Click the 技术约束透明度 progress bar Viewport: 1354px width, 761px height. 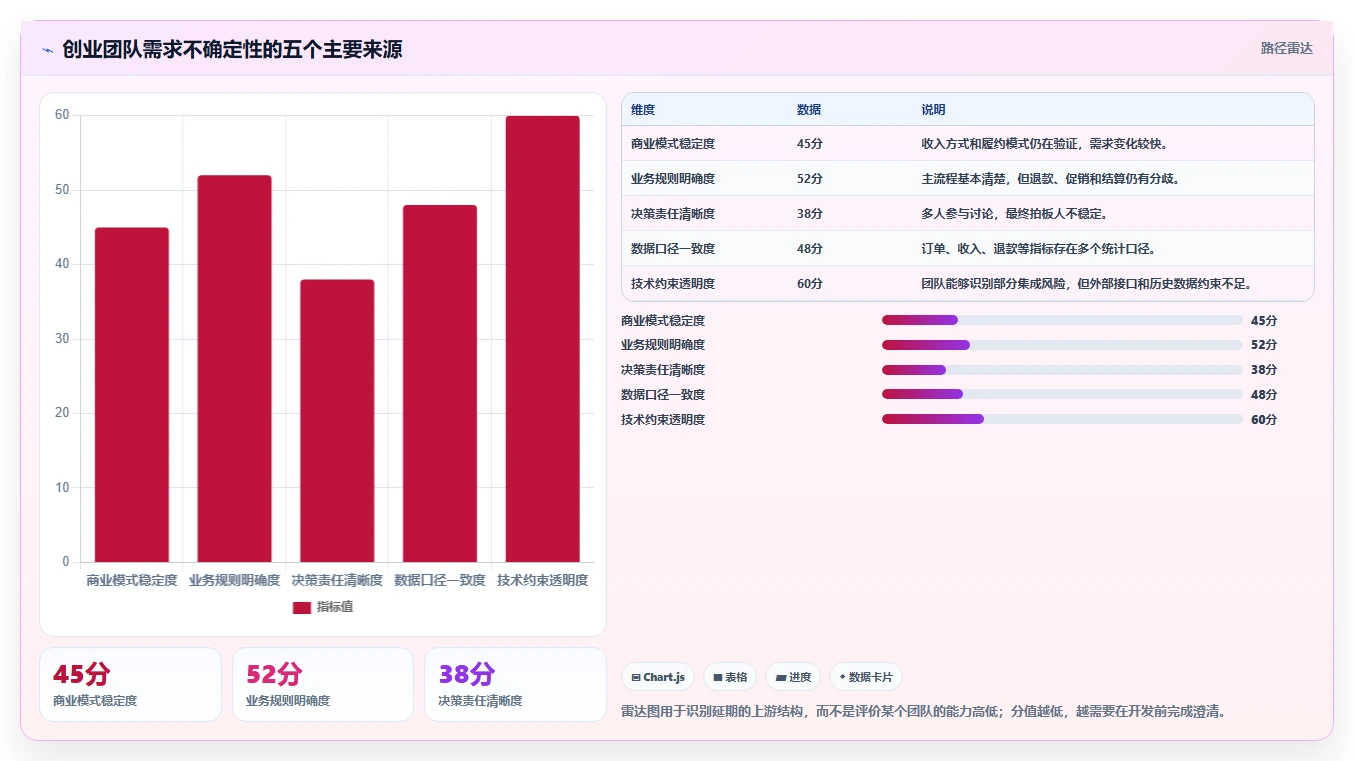point(1062,419)
